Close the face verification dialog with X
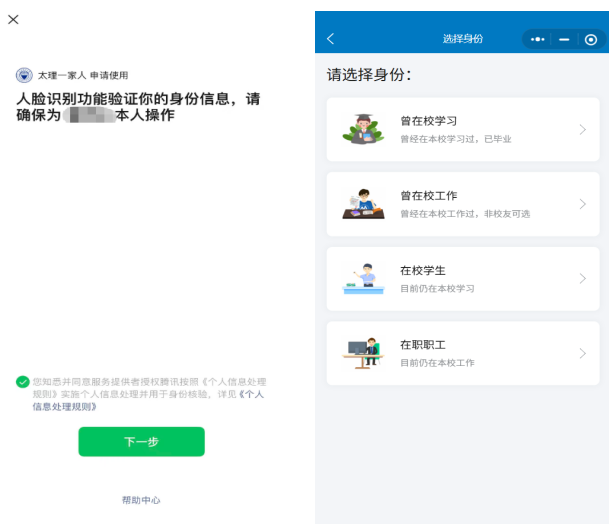The image size is (614, 527). 13,20
